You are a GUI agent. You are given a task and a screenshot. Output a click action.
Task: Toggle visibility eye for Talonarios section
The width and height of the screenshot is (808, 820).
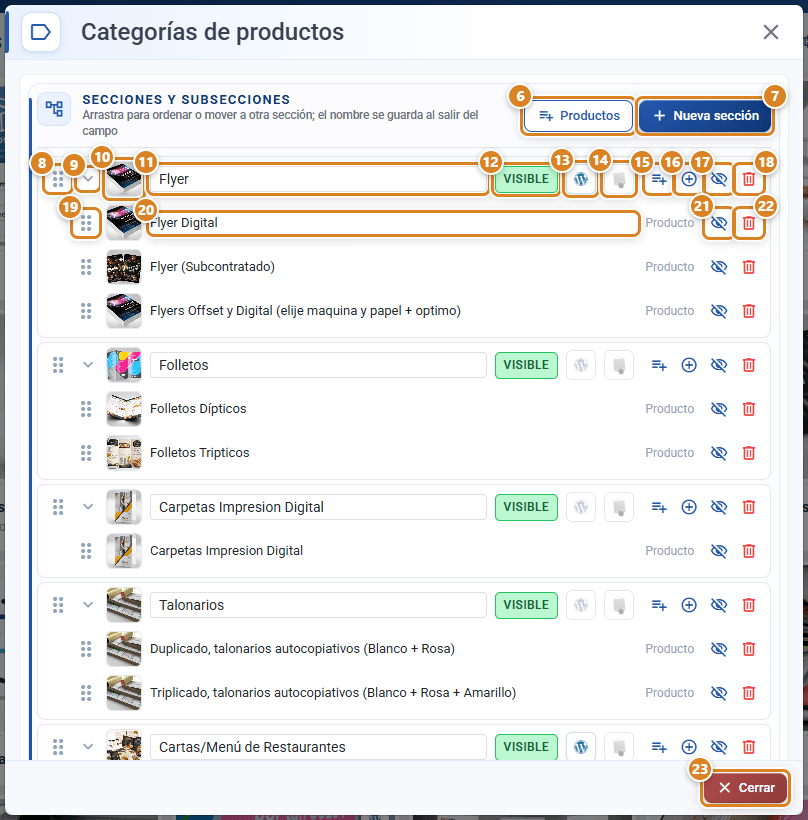719,605
